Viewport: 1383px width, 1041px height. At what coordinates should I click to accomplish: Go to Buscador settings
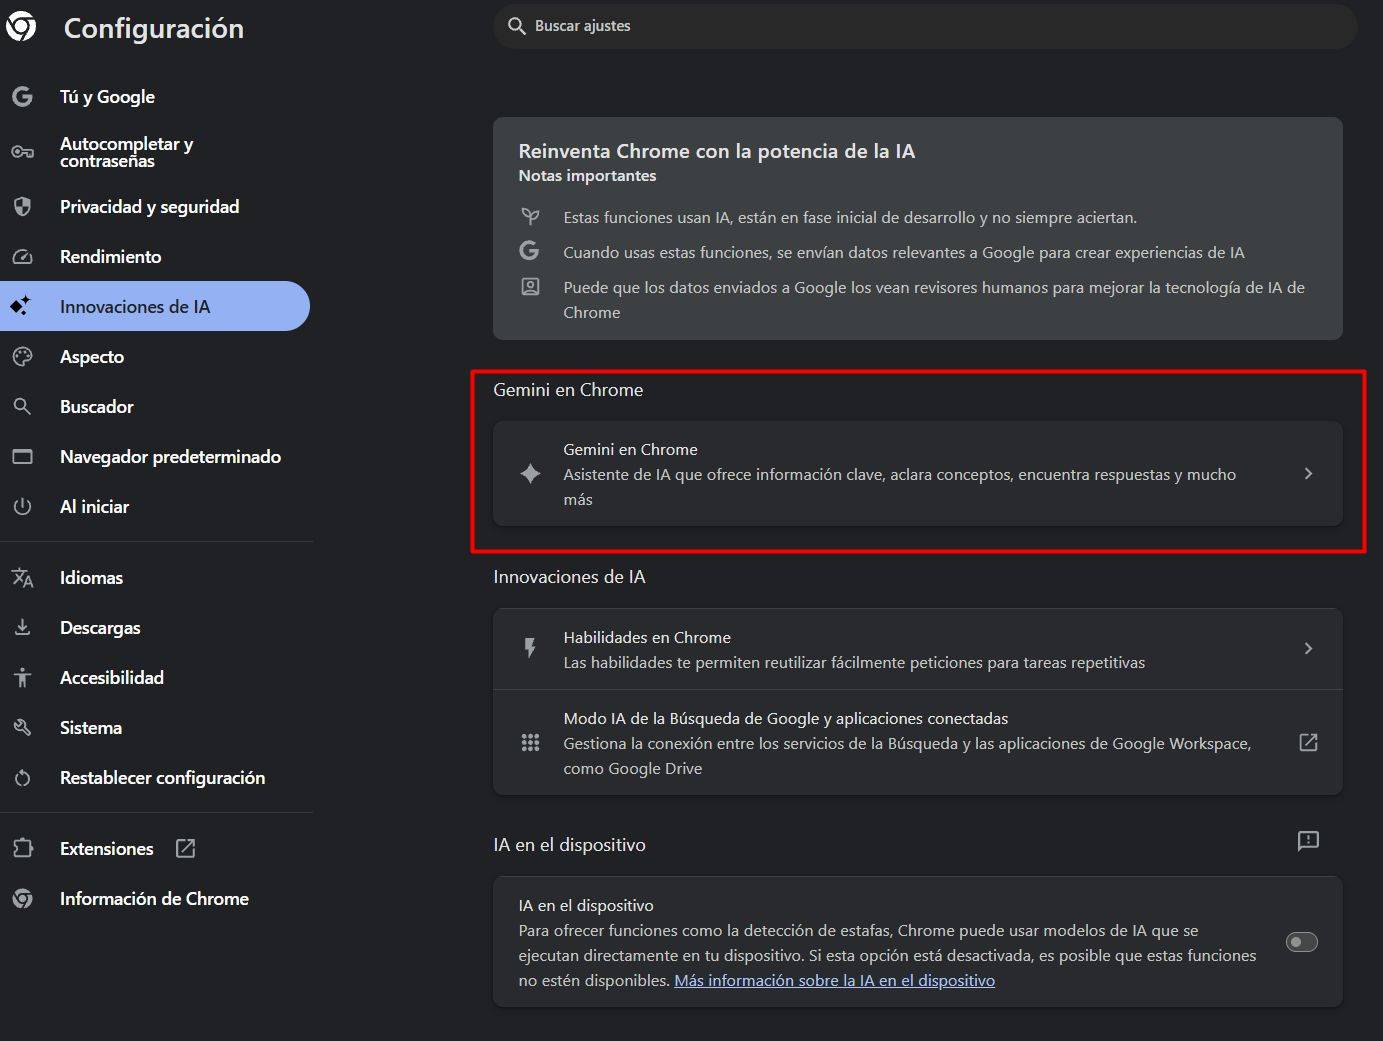[x=155, y=407]
